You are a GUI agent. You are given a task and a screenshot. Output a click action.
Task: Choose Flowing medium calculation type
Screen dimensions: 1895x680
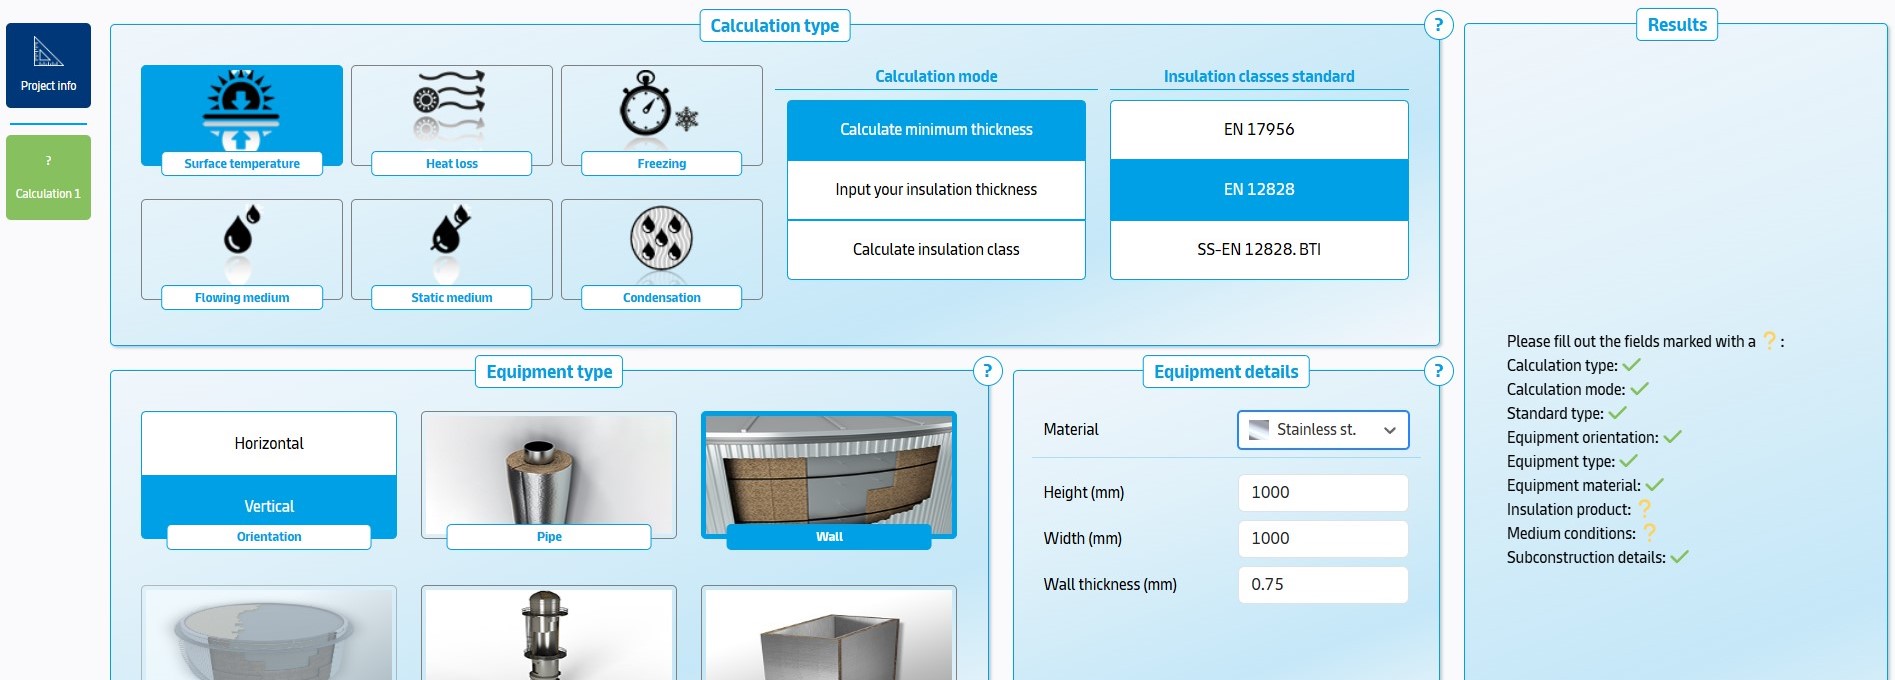[242, 253]
